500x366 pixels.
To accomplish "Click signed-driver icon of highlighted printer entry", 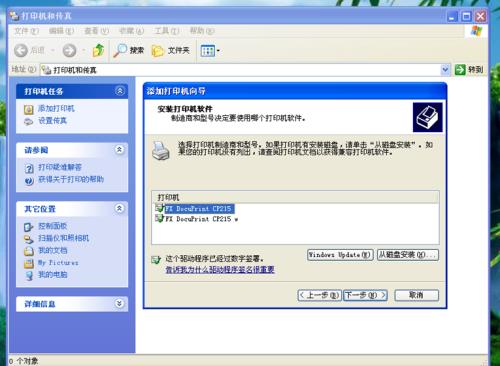I will 159,208.
